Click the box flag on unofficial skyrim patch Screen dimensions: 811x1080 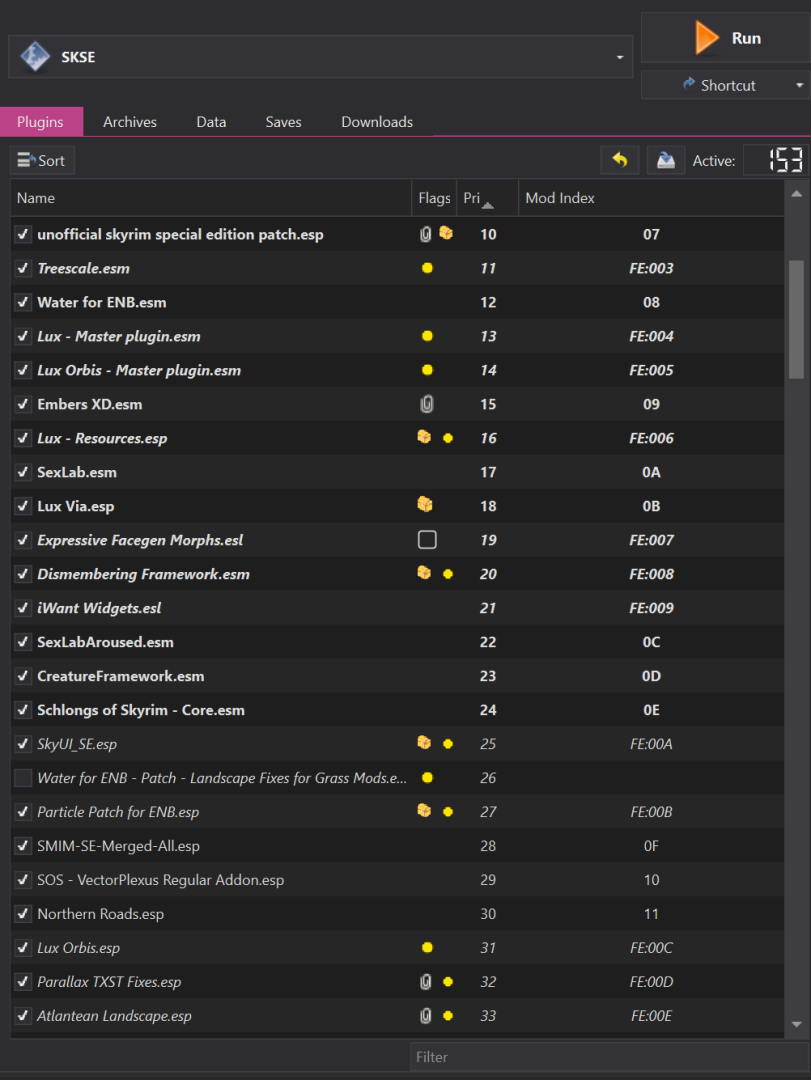446,233
